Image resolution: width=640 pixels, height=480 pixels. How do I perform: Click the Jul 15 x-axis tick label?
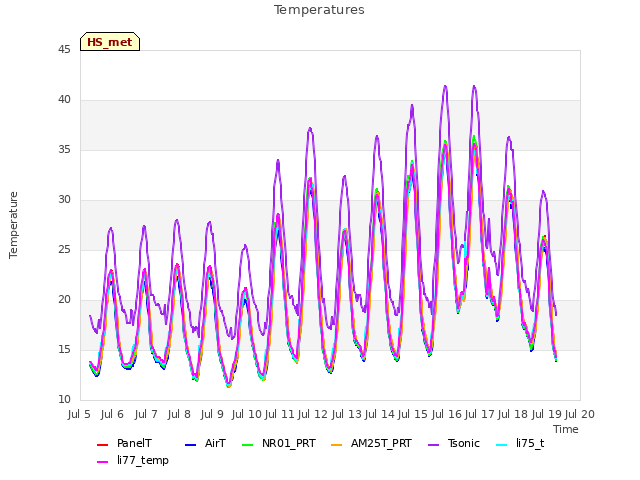coord(413,414)
